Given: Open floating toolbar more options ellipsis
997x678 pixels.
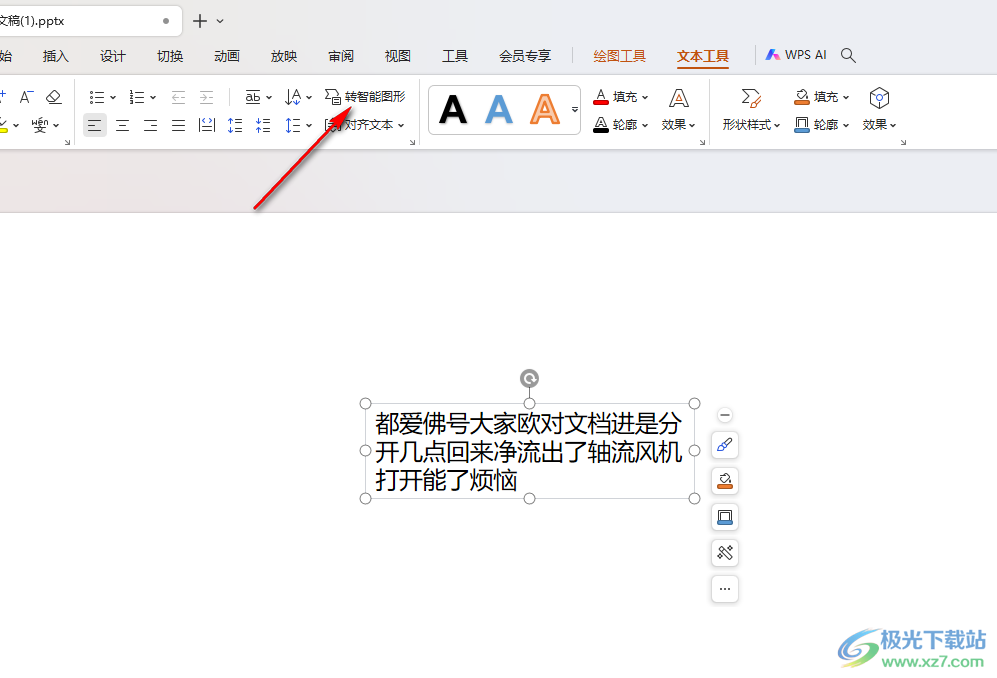Looking at the screenshot, I should (724, 589).
